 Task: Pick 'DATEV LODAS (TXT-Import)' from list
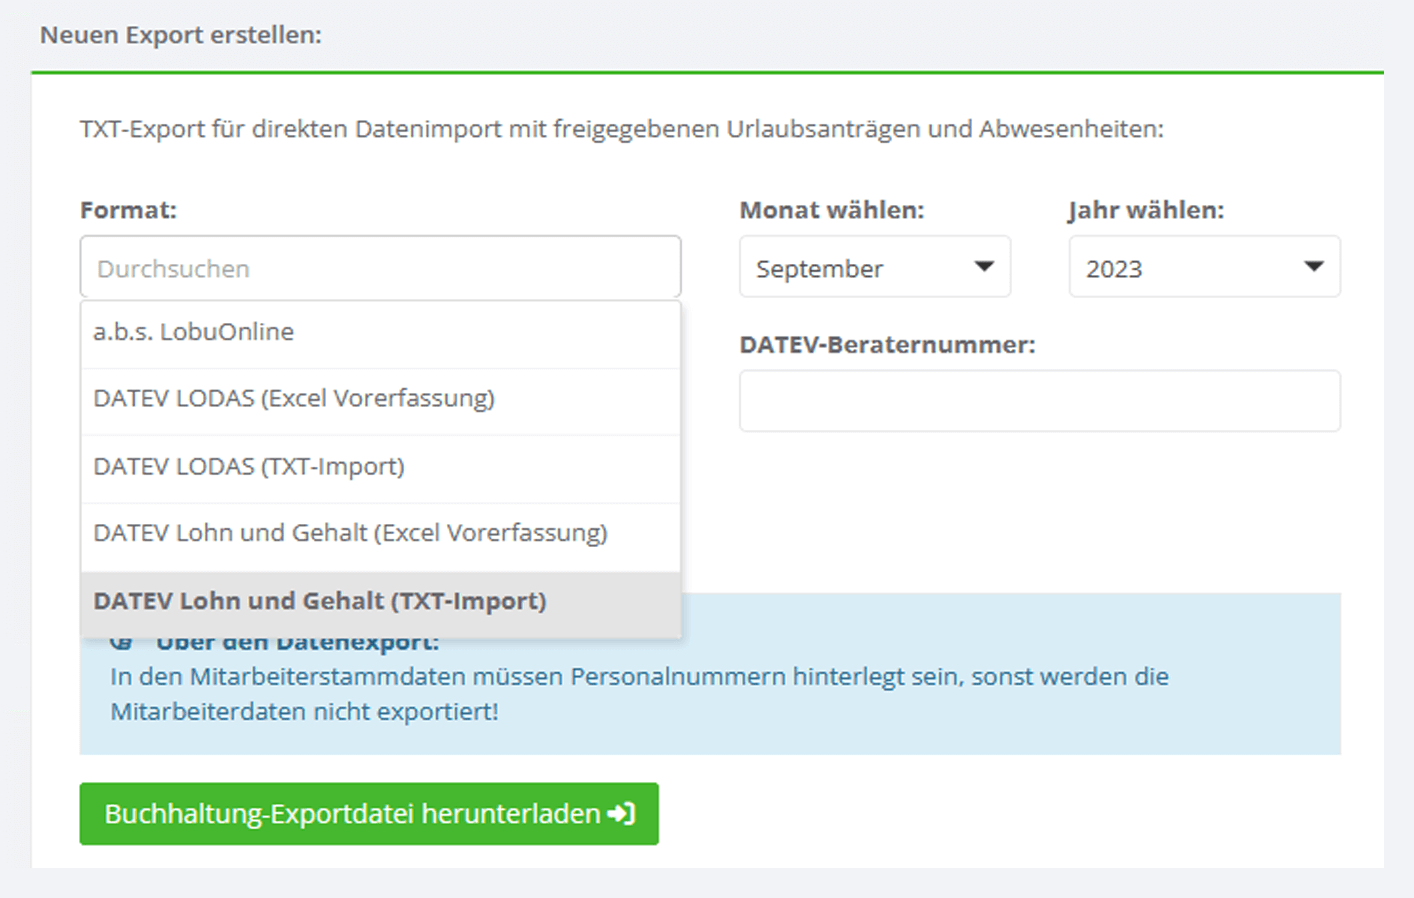click(x=380, y=467)
